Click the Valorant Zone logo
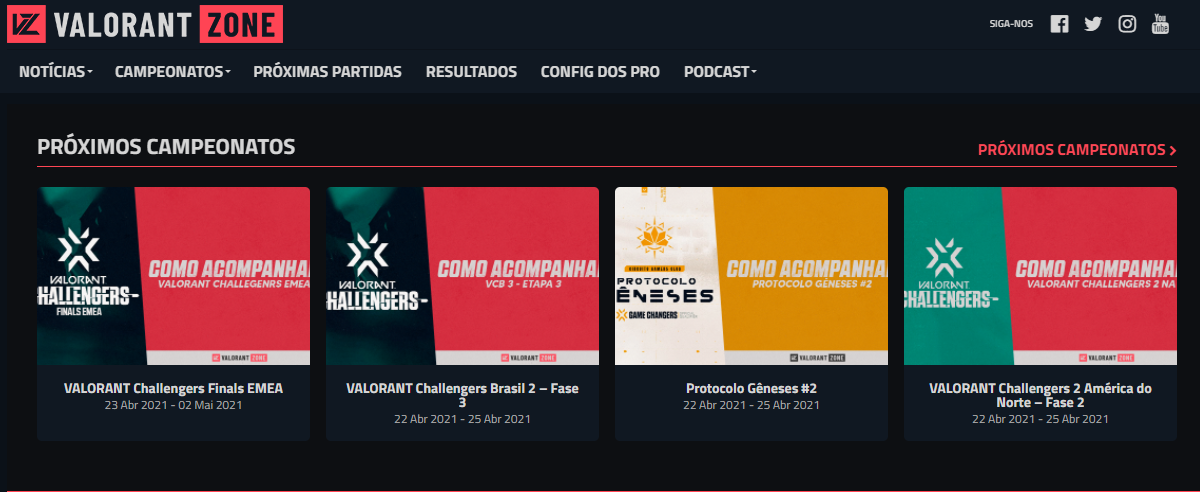 pyautogui.click(x=144, y=24)
